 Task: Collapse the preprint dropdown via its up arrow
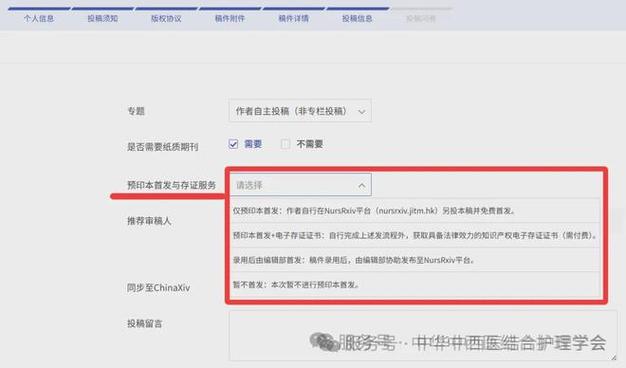coord(362,186)
